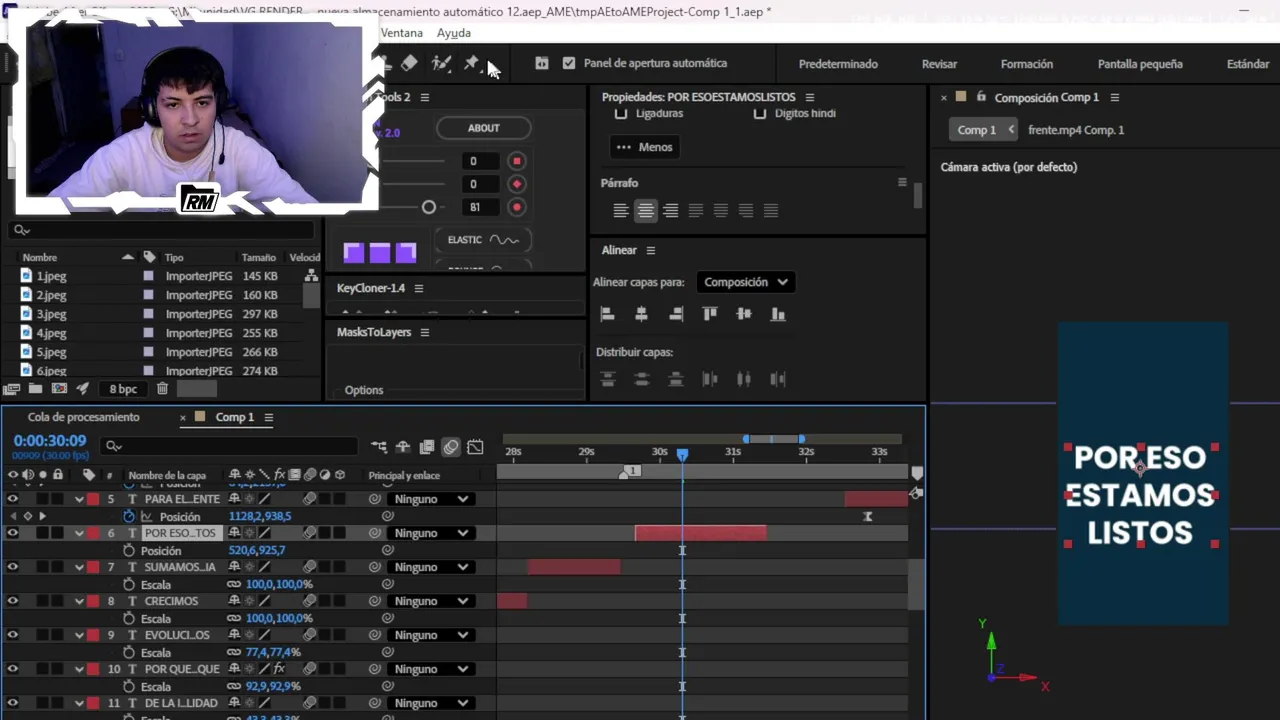Open parent dropdown for PARA EL...ENTE layer

pyautogui.click(x=431, y=499)
